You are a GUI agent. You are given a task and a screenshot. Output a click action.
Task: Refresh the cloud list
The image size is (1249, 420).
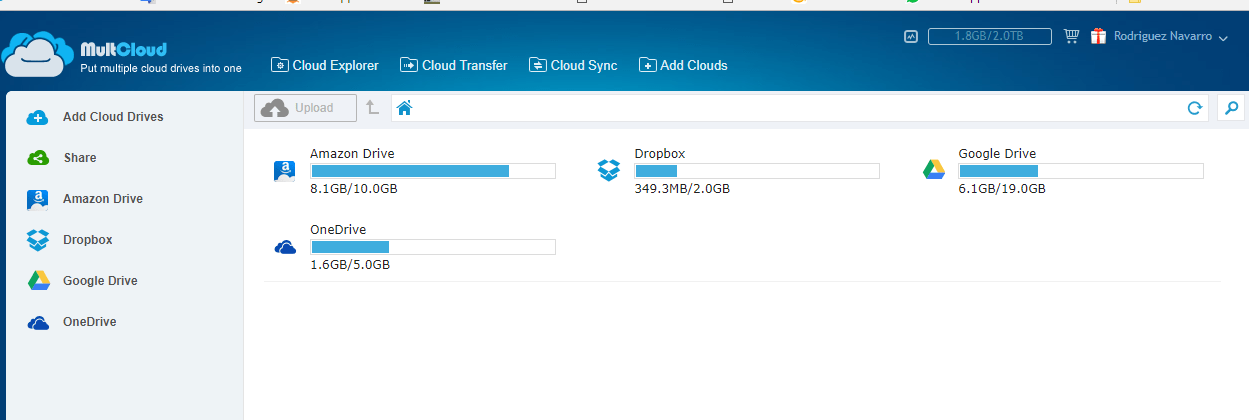(1193, 108)
